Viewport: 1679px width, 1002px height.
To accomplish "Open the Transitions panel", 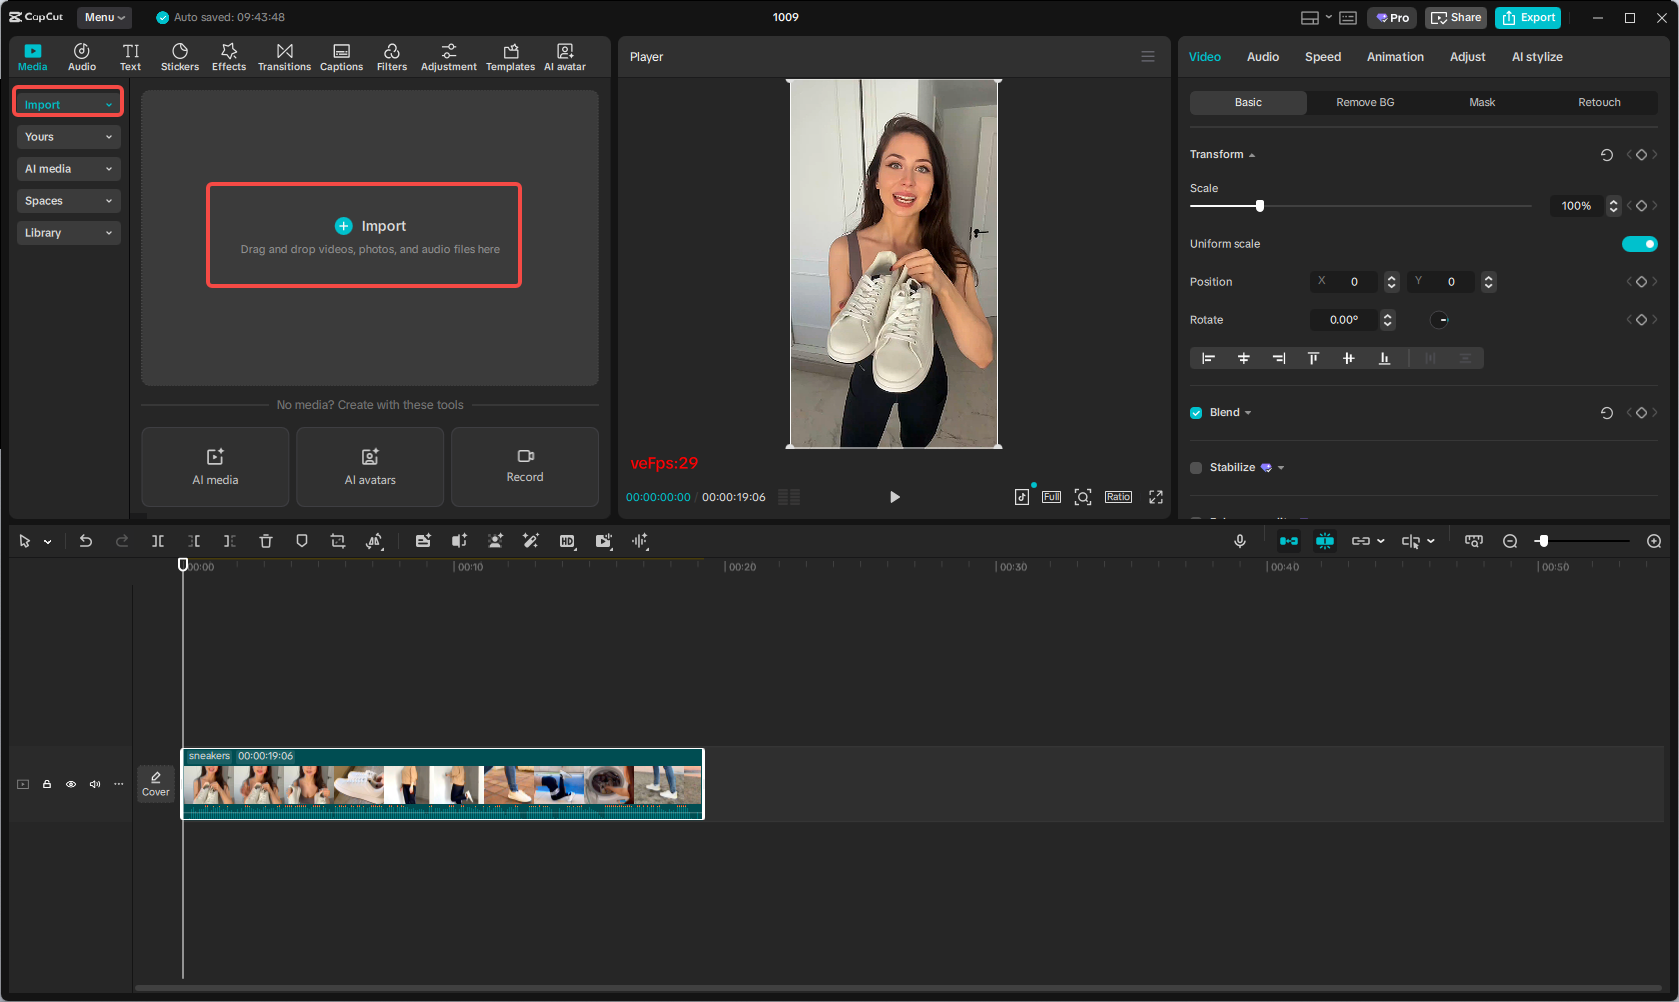I will click(x=284, y=56).
